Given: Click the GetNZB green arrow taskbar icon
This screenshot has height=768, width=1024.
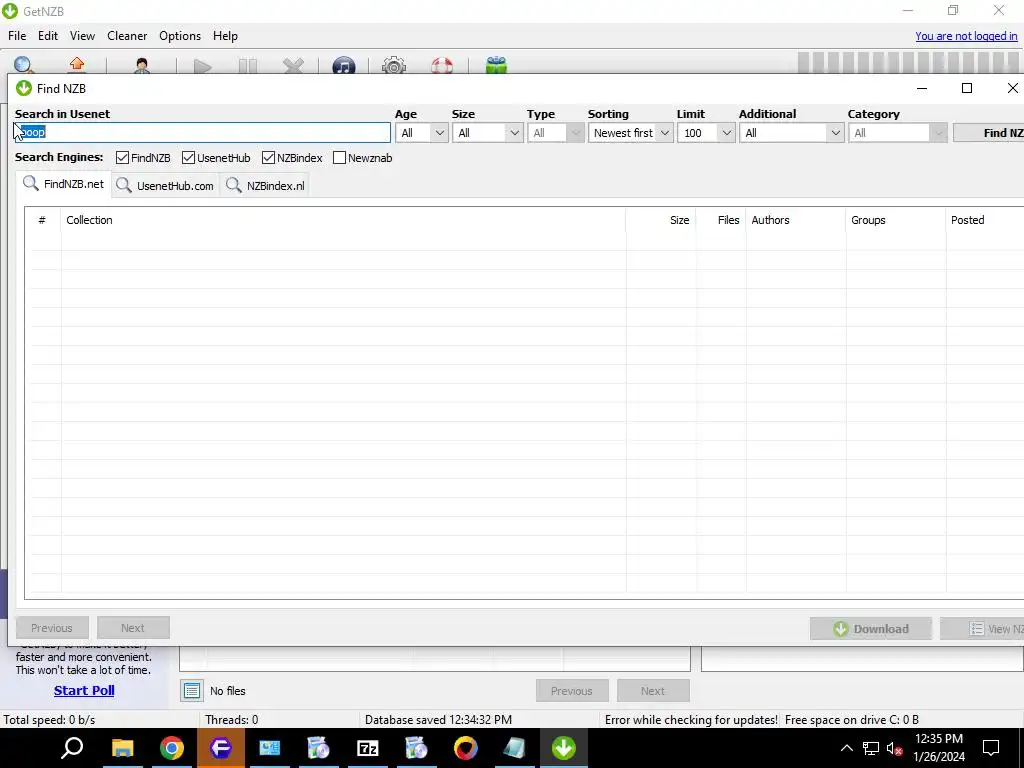Looking at the screenshot, I should (x=564, y=748).
